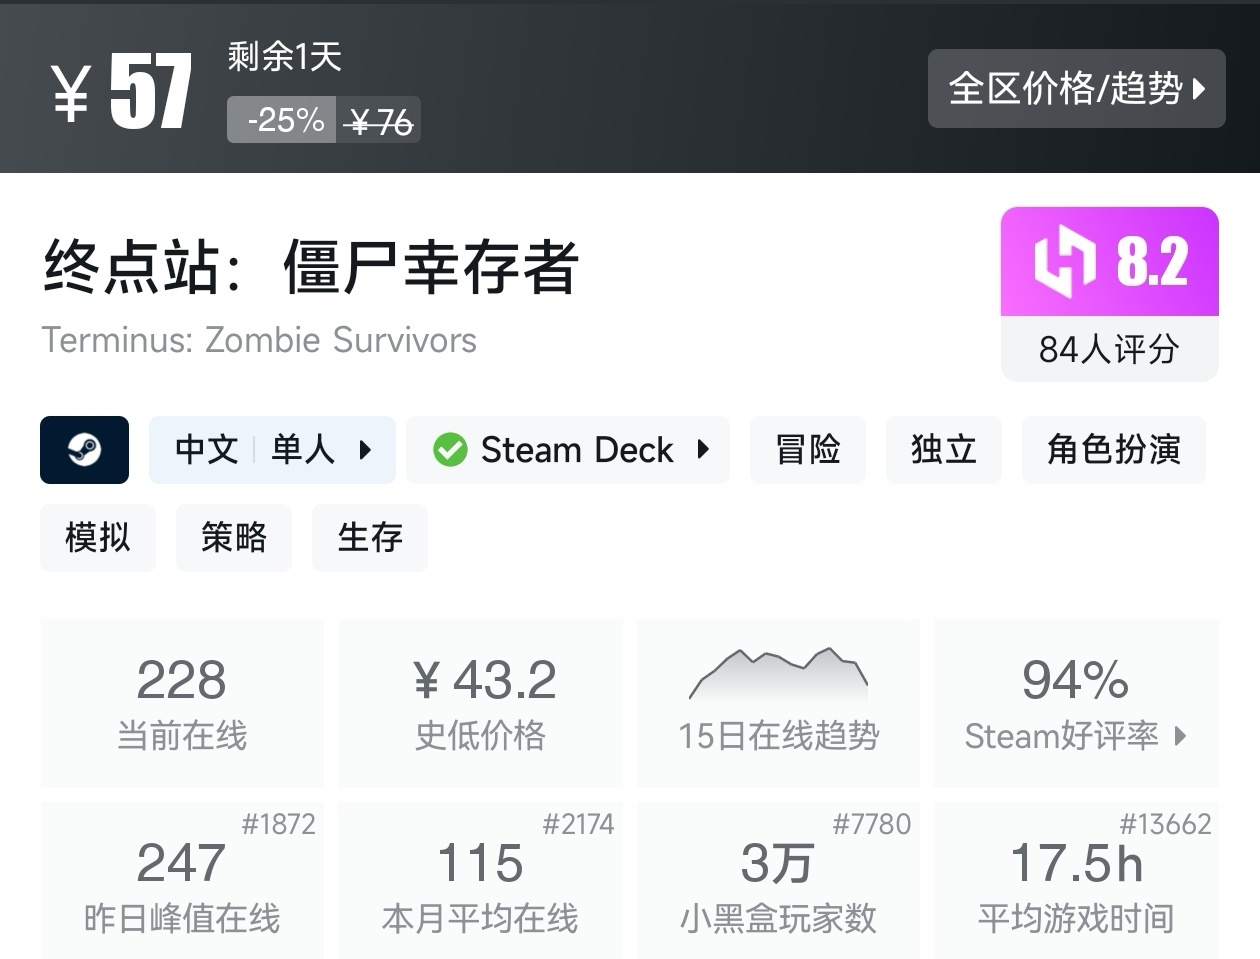
Task: Toggle the 生存 tag filter
Action: [370, 538]
